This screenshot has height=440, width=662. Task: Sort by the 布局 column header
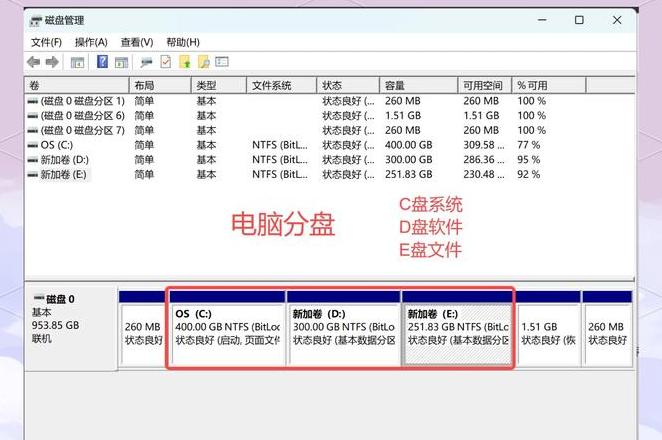click(160, 85)
